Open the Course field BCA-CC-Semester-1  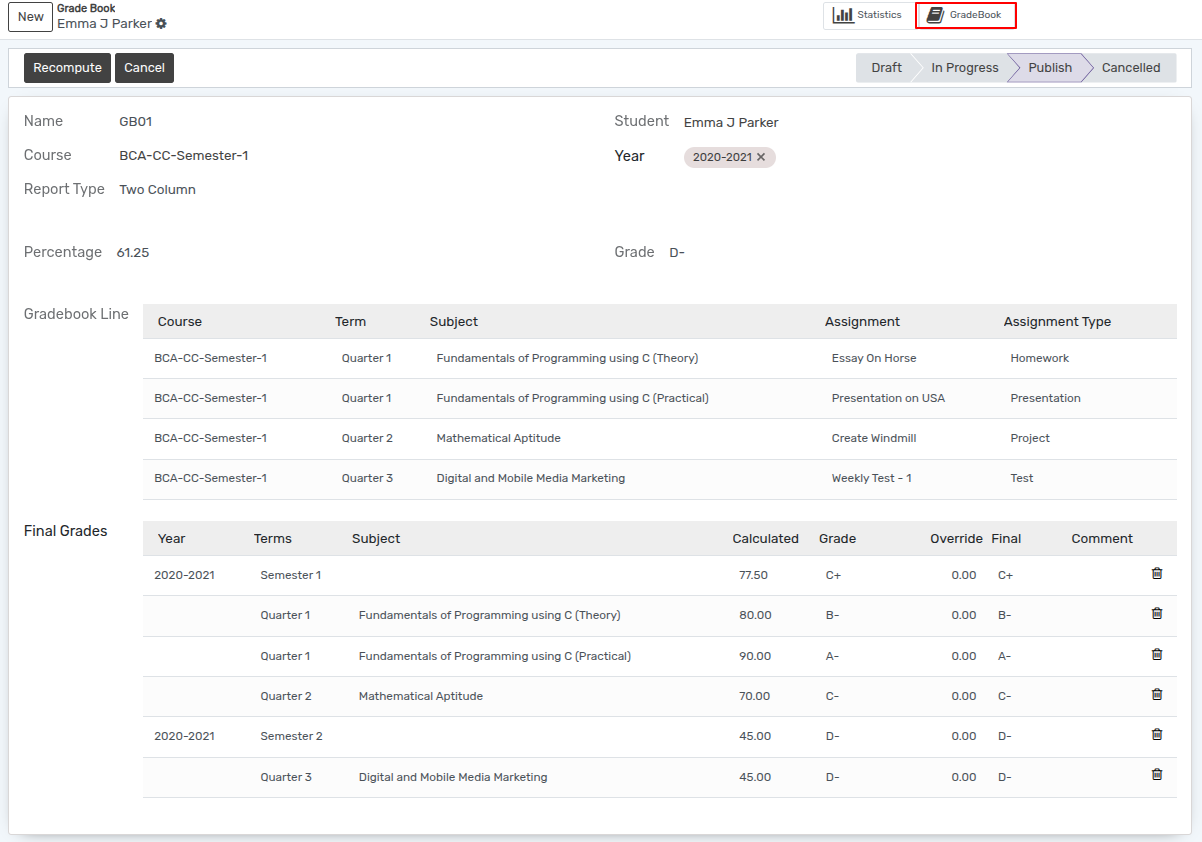click(x=184, y=156)
